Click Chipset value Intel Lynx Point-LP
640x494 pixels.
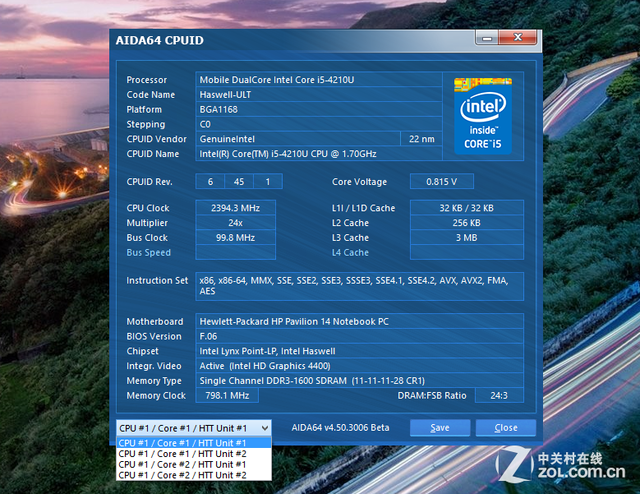[x=360, y=351]
